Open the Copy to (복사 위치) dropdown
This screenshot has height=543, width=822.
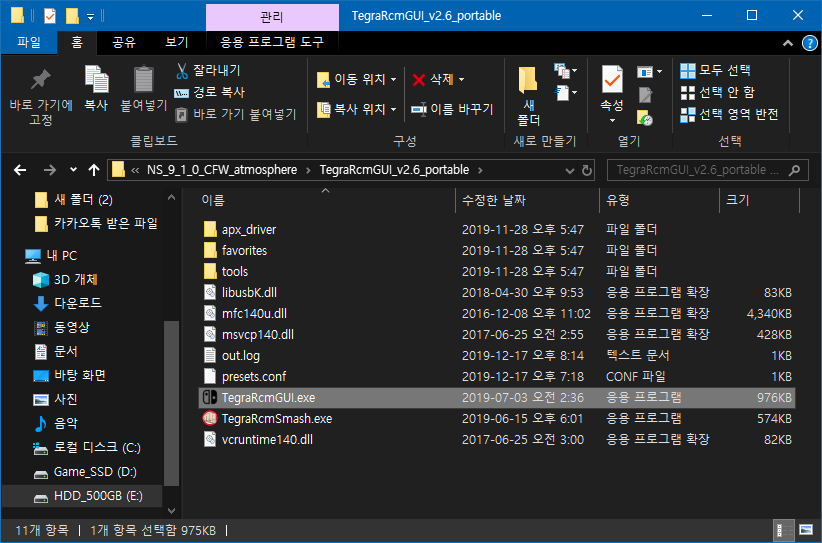pos(356,109)
